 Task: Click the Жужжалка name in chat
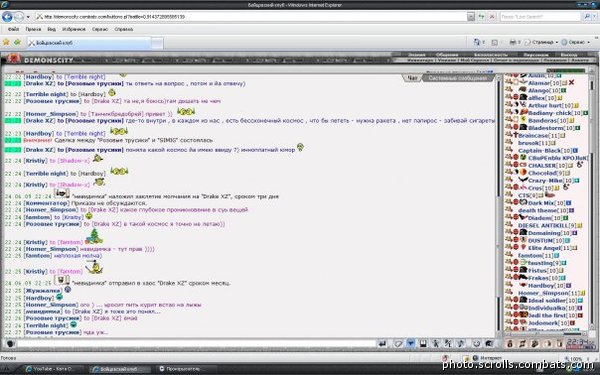click(x=43, y=290)
